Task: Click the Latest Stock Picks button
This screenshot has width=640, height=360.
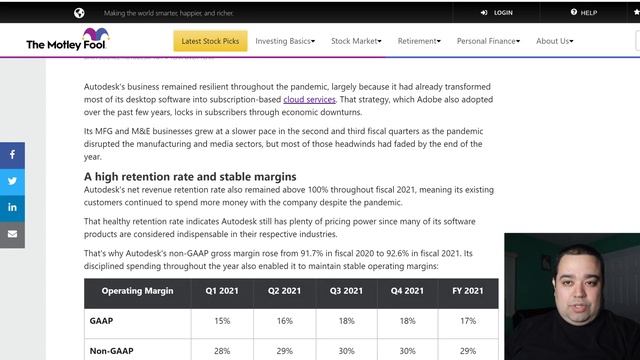Action: (210, 41)
